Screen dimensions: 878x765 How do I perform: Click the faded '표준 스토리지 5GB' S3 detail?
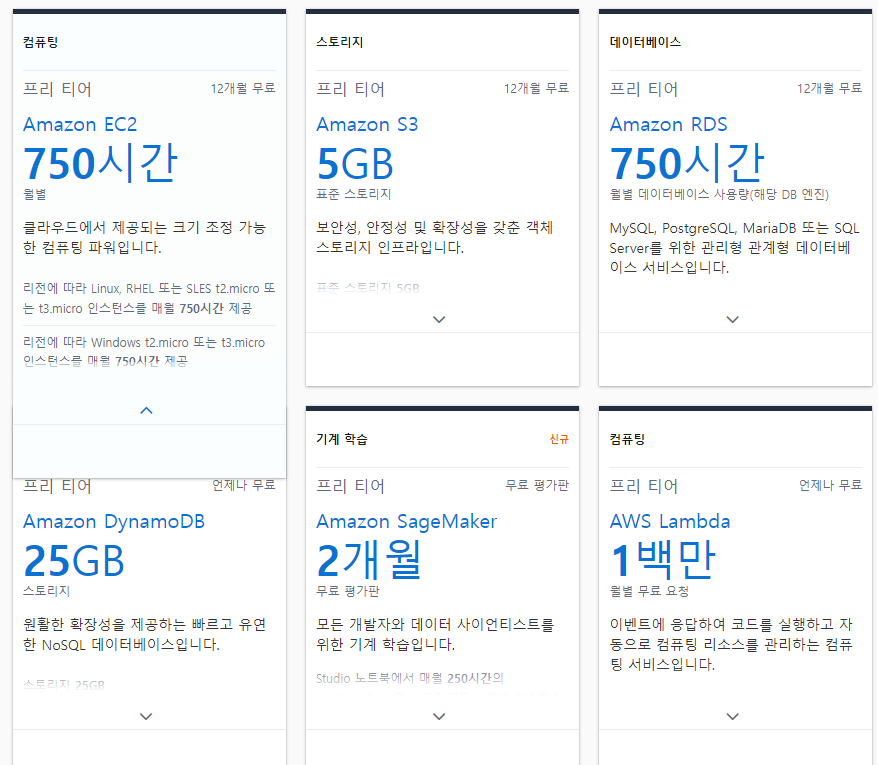[368, 288]
